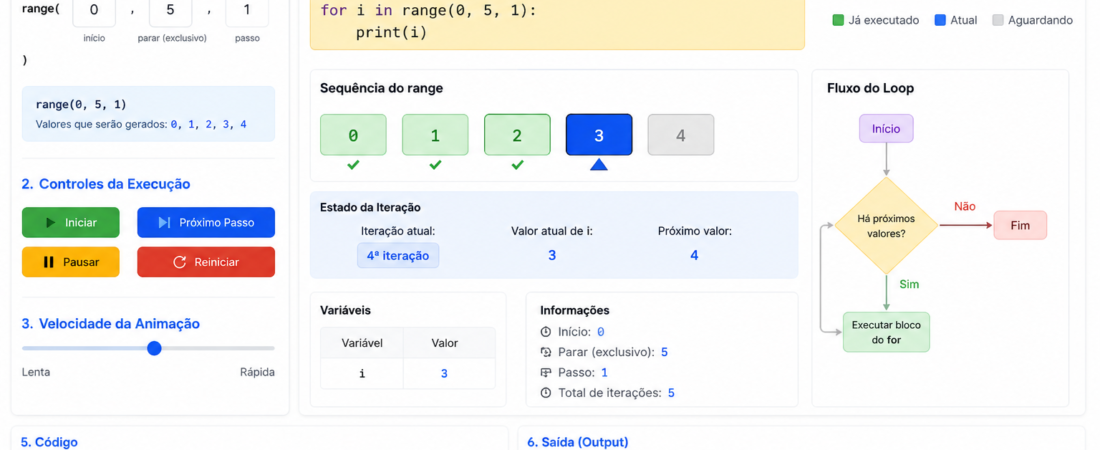Click the icon next to Passo info
Screen dimensions: 1100x450
point(546,373)
